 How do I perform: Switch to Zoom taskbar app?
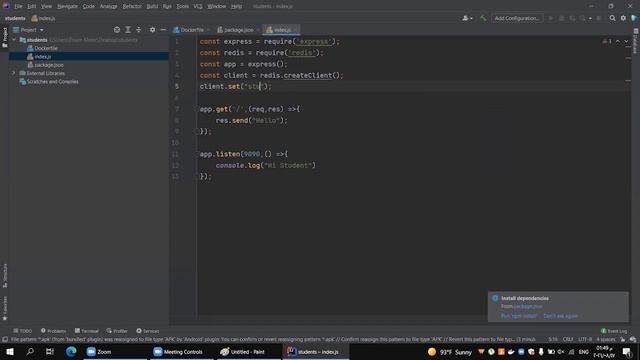coord(115,351)
